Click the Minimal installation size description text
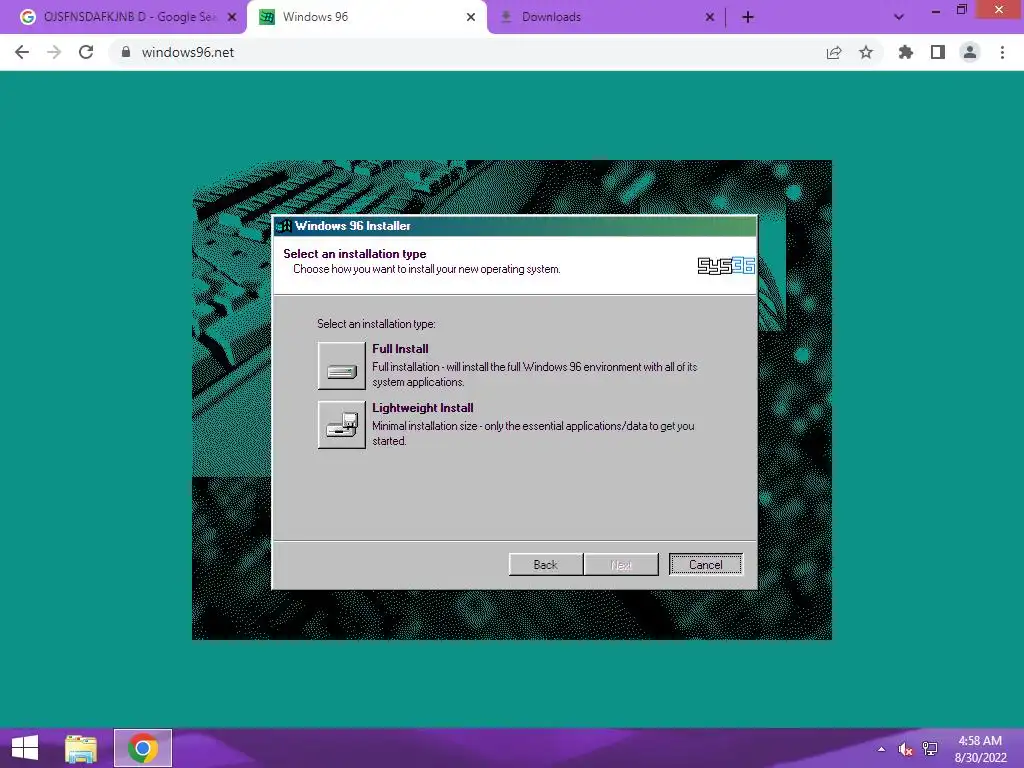The image size is (1024, 768). pos(534,433)
